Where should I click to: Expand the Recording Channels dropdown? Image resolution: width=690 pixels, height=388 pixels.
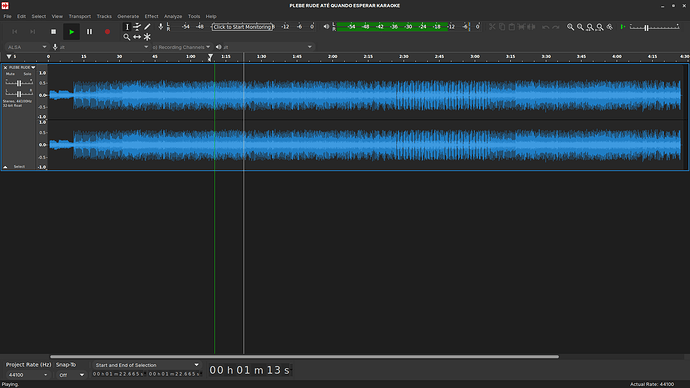(181, 47)
